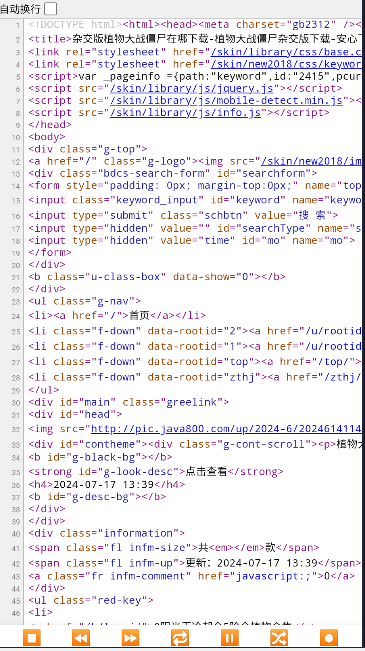
Task: Click the var _pageinfo script line
Action: tap(195, 76)
